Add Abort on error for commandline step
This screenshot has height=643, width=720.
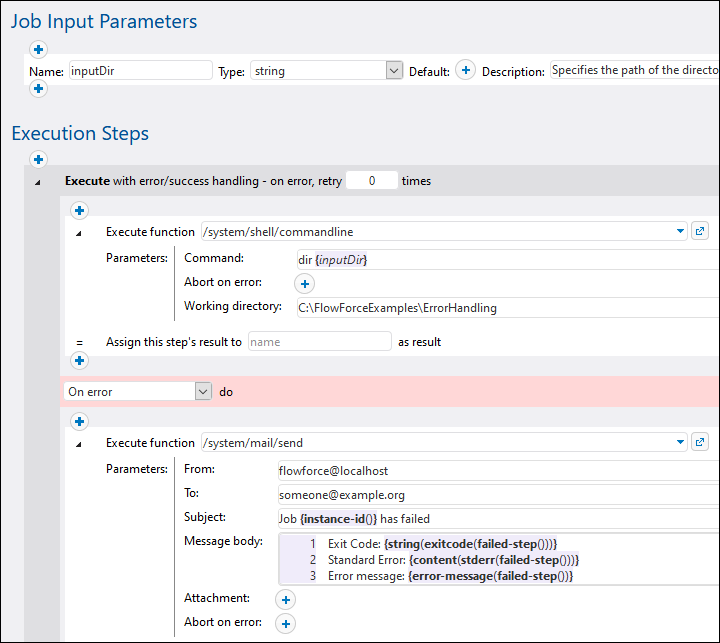coord(307,283)
